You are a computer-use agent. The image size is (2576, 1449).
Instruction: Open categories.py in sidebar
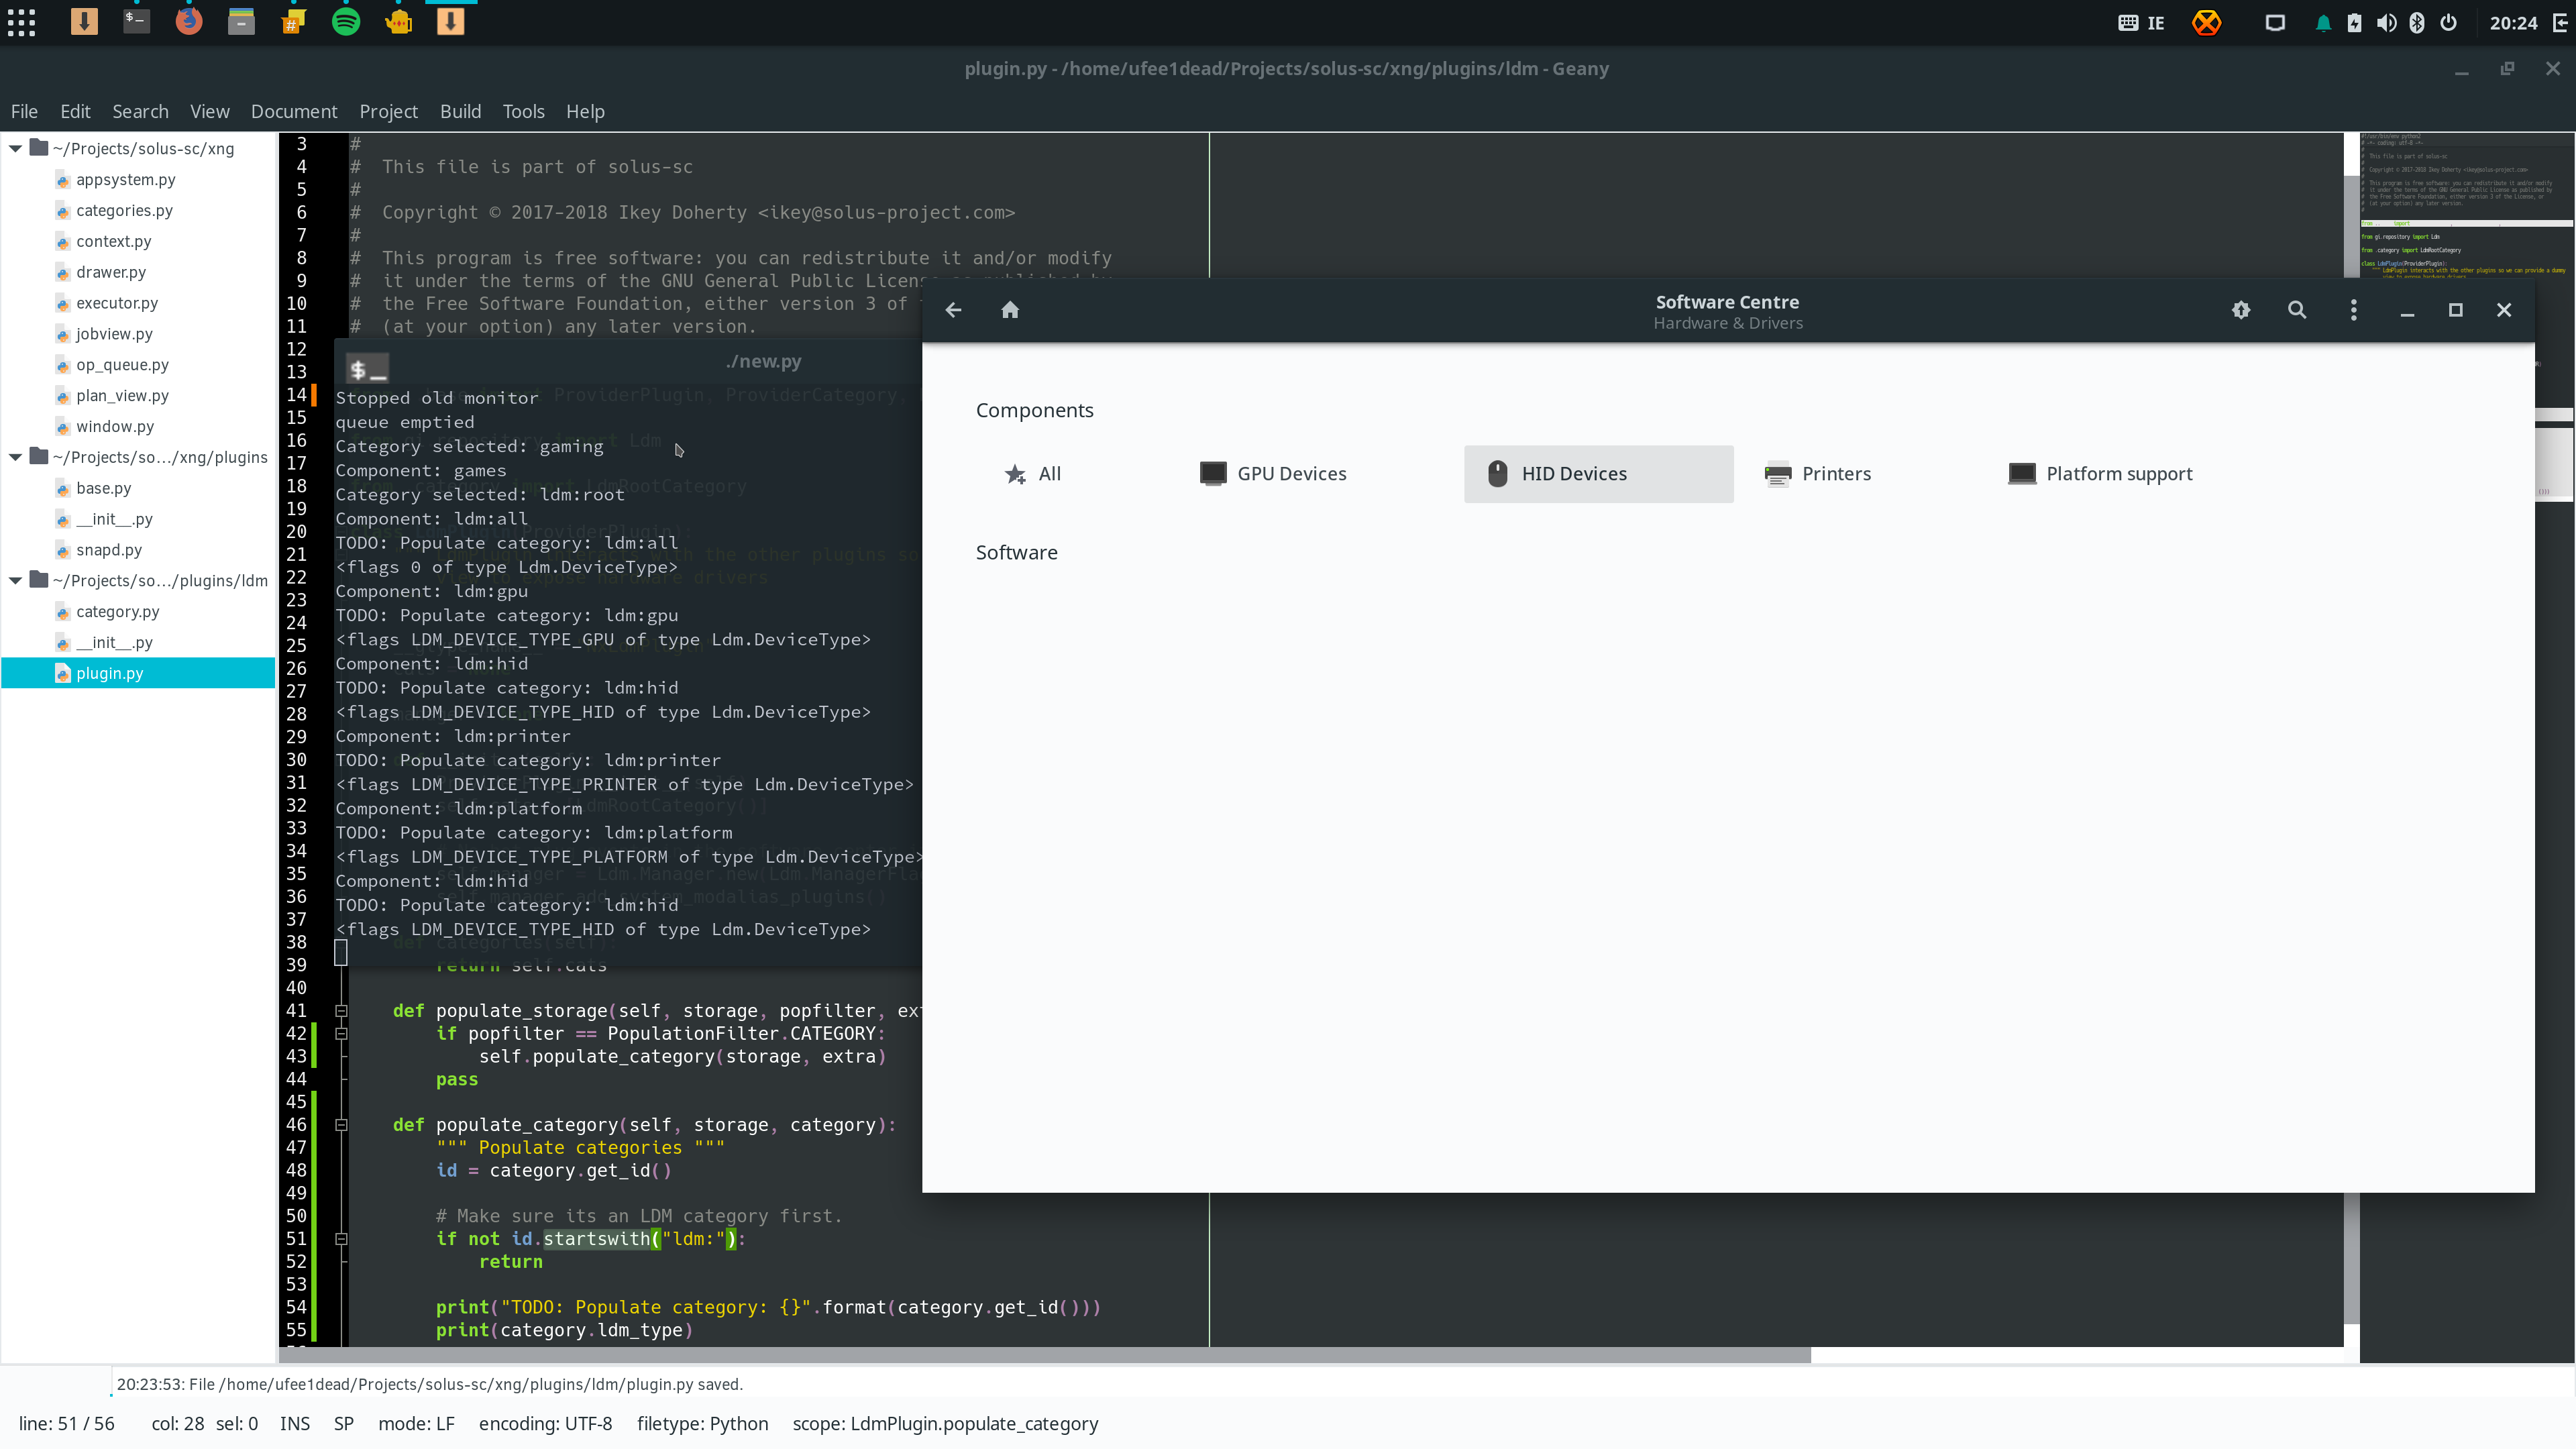[x=124, y=210]
